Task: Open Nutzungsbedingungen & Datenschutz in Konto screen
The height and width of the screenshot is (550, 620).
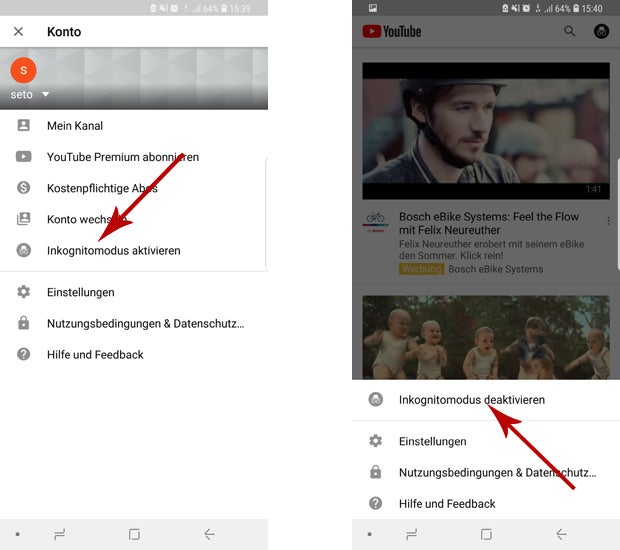Action: click(146, 323)
